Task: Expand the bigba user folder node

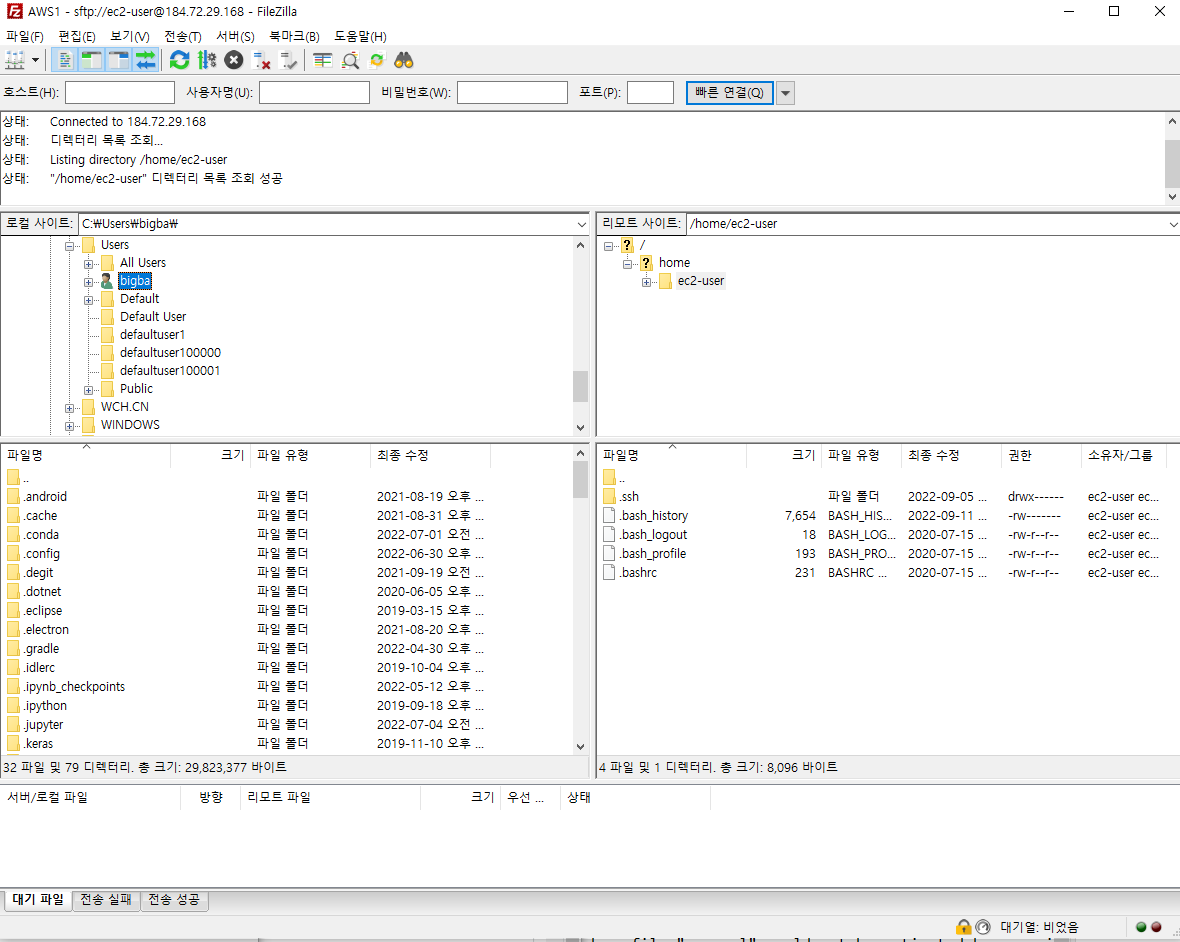Action: coord(88,281)
